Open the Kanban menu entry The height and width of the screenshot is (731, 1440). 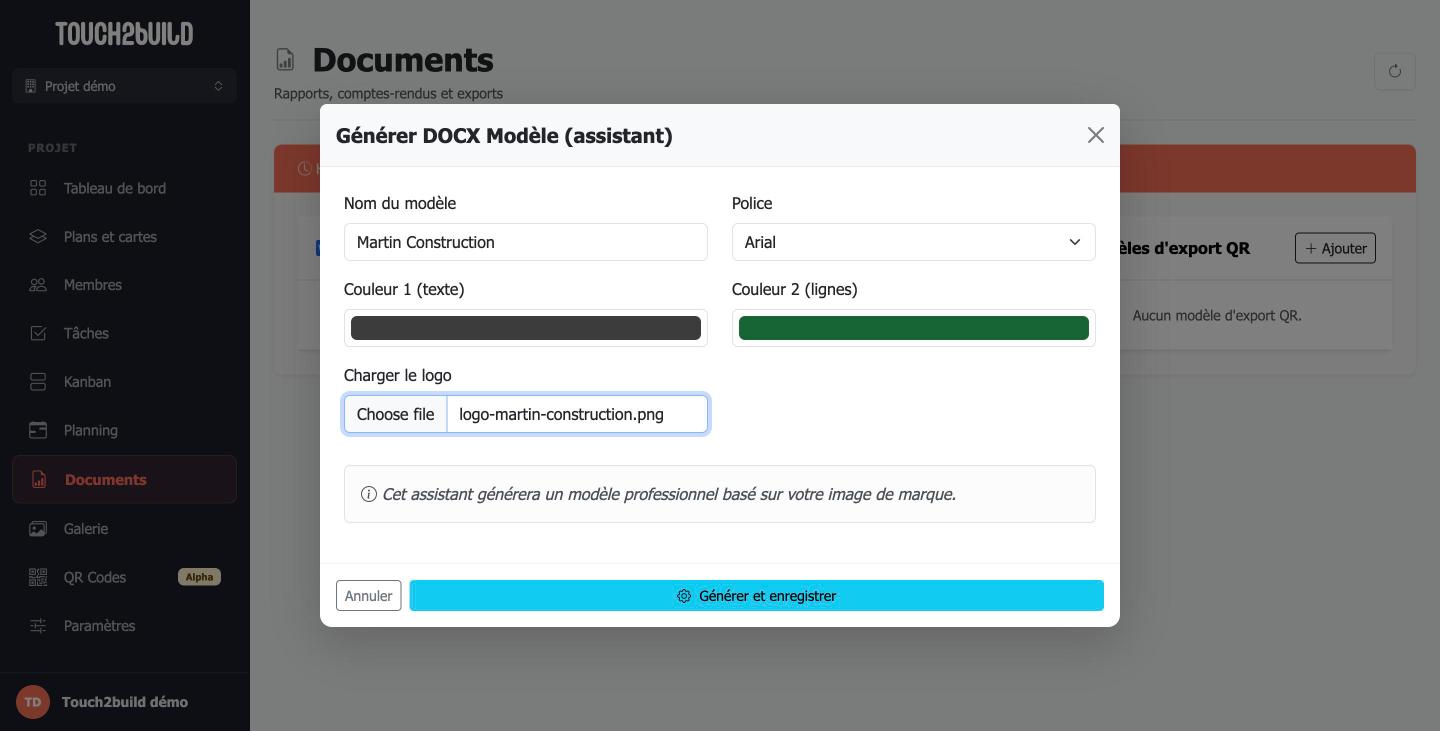(x=125, y=382)
